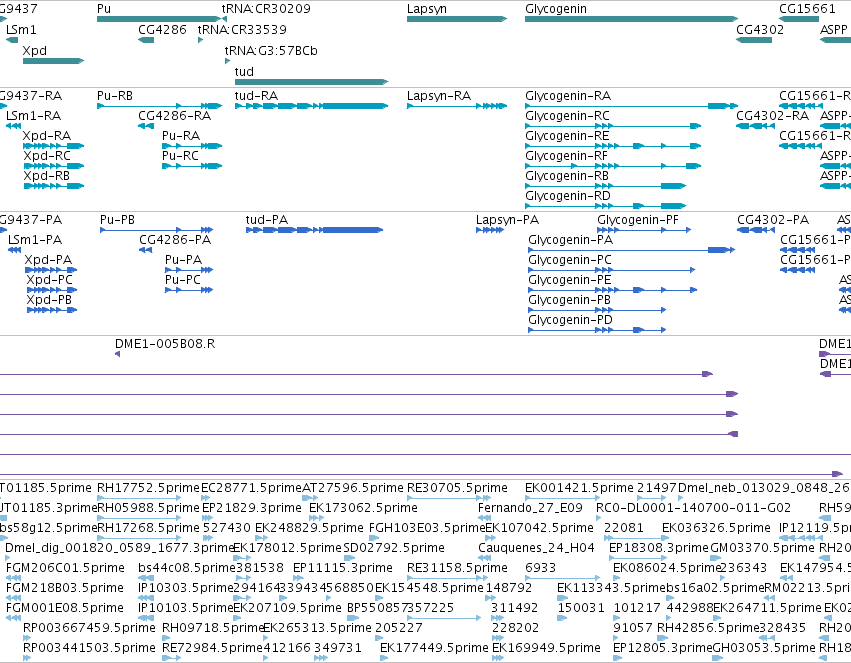Click the CG4286-RA transcript
Image resolution: width=851 pixels, height=663 pixels.
click(x=146, y=126)
